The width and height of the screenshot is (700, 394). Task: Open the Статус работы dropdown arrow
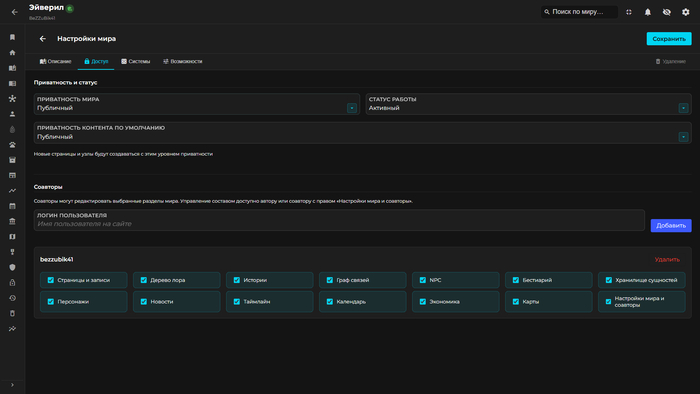[683, 108]
